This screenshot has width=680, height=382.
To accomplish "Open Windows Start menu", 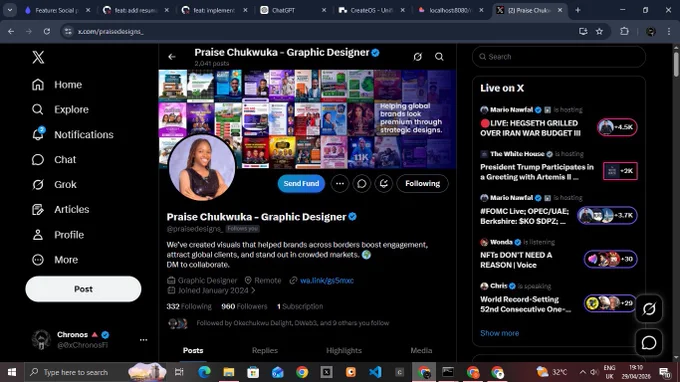I will tap(12, 372).
